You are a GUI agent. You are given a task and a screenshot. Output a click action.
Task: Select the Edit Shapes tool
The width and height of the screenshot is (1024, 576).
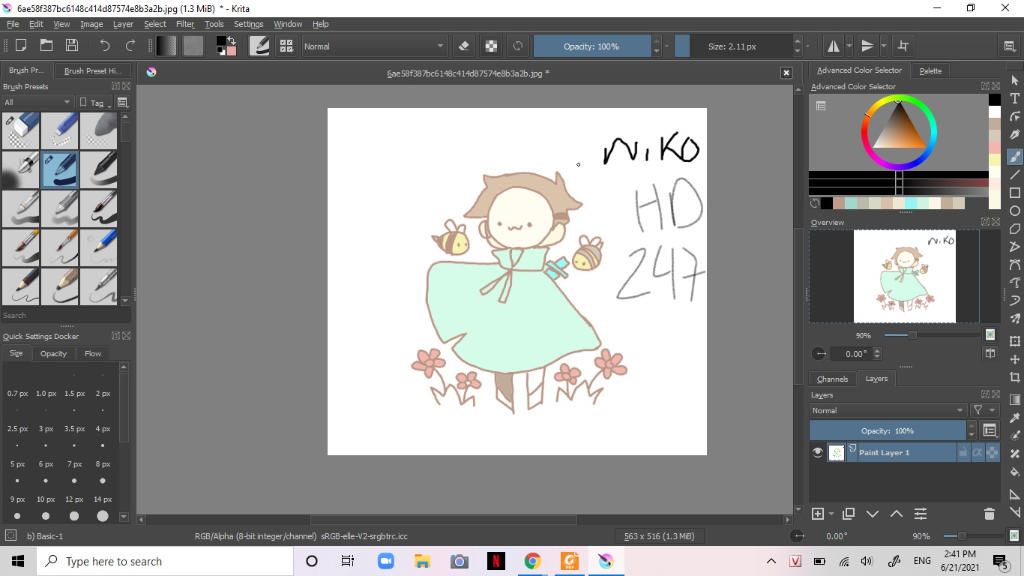[1014, 117]
